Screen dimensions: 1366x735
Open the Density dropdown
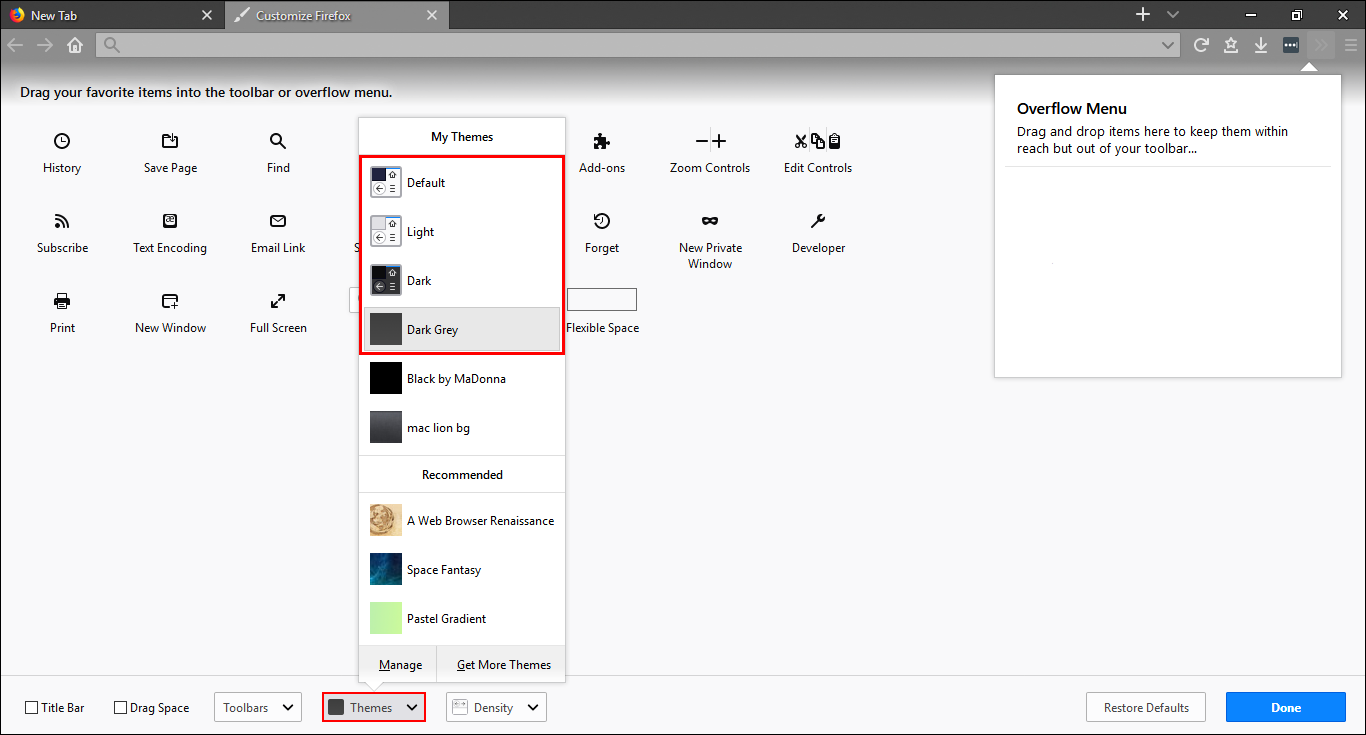click(x=496, y=707)
